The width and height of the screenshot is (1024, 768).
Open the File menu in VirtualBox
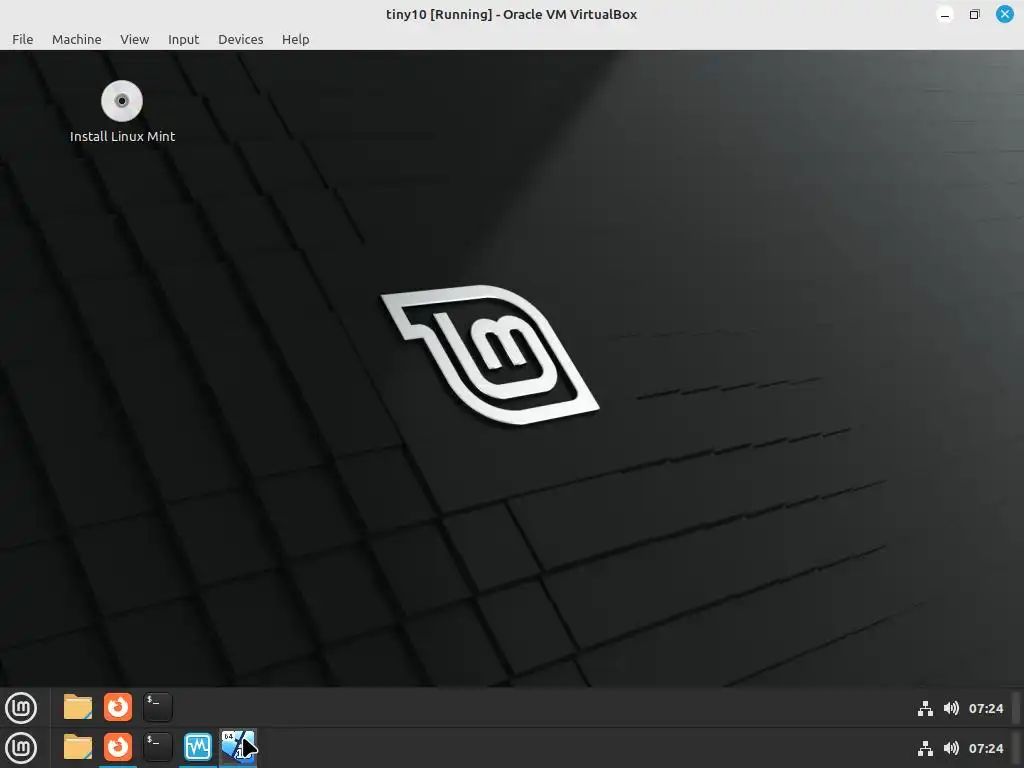22,39
